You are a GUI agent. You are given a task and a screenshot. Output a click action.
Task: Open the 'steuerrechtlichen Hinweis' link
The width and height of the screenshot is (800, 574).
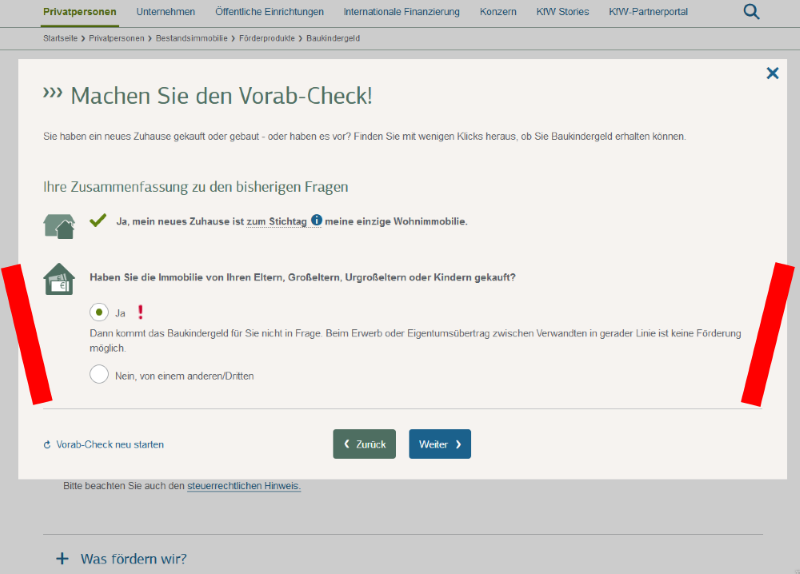[243, 486]
